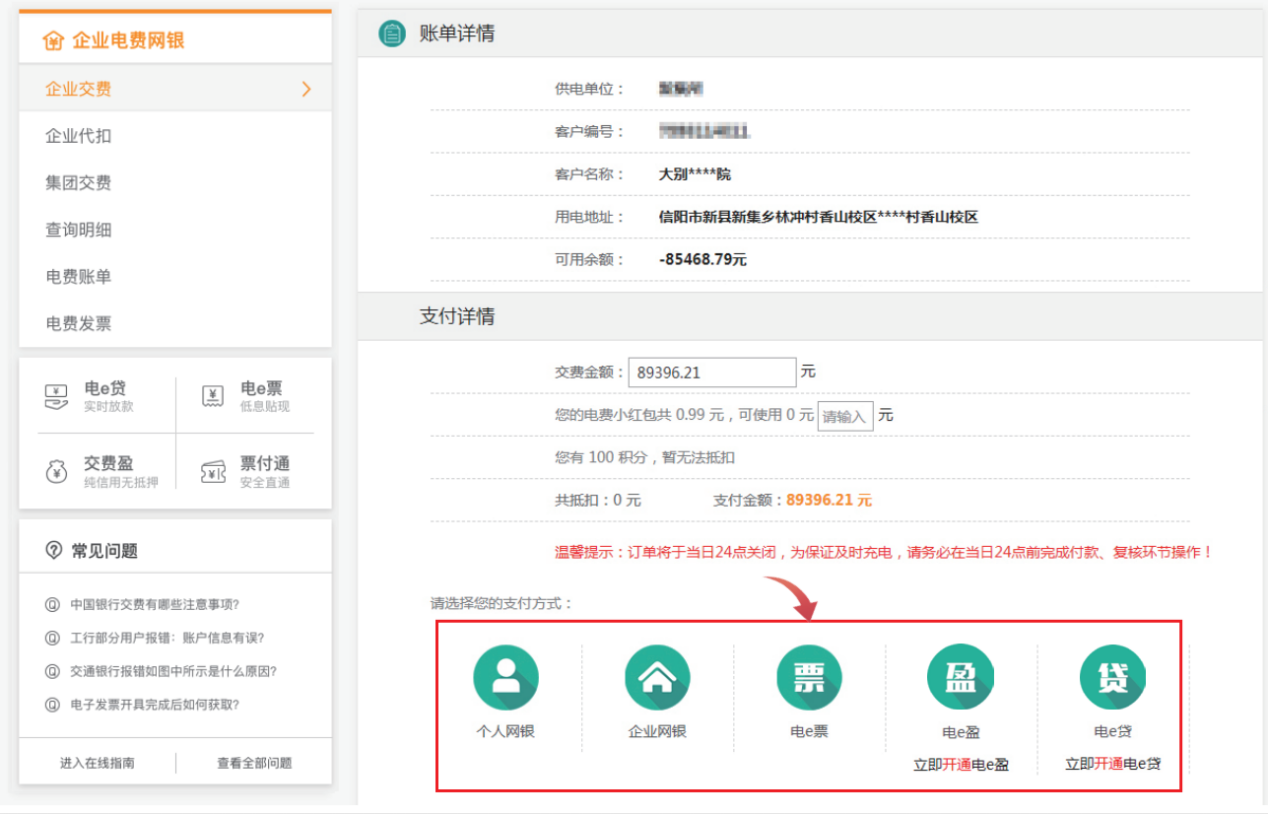1268x814 pixels.
Task: Click the 交费金额 input field
Action: point(712,372)
